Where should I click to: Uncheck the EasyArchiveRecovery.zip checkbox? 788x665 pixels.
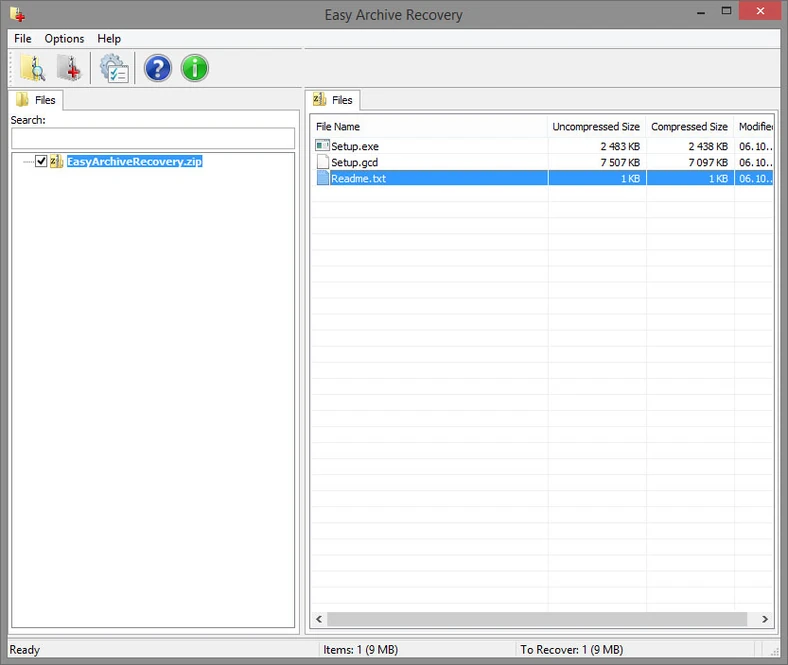(x=41, y=161)
